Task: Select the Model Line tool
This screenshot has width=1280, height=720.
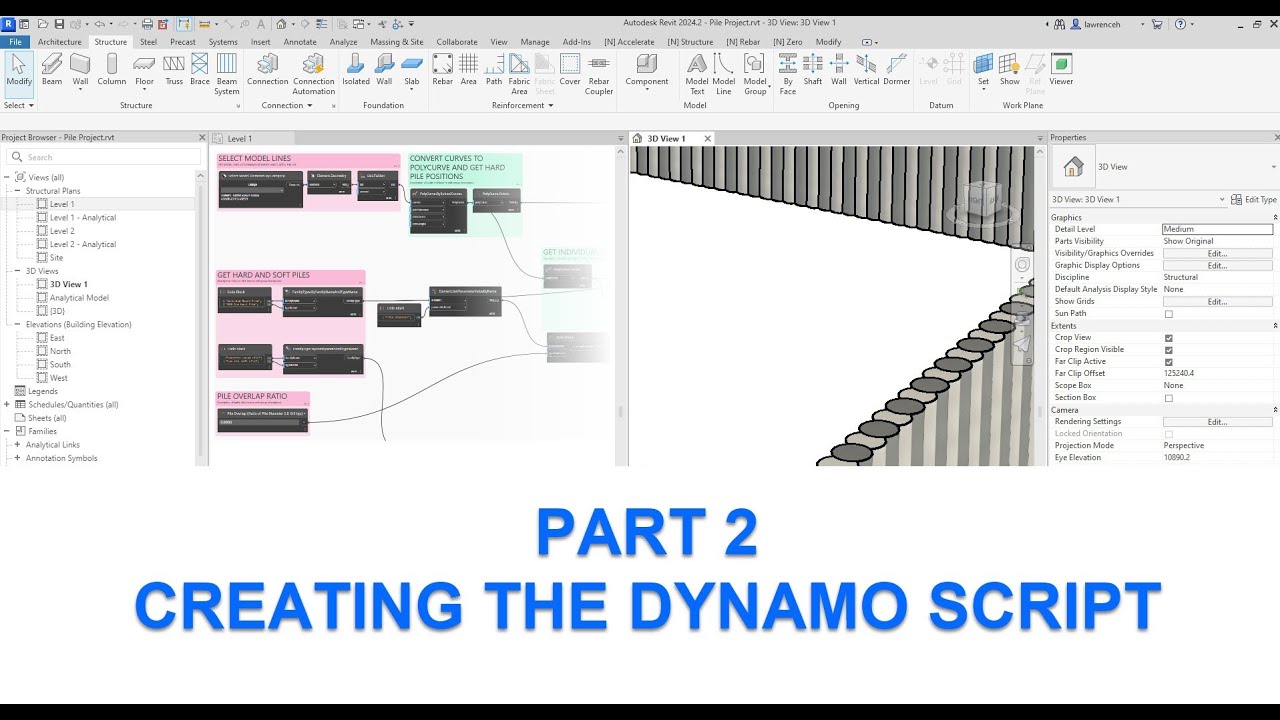Action: tap(724, 74)
